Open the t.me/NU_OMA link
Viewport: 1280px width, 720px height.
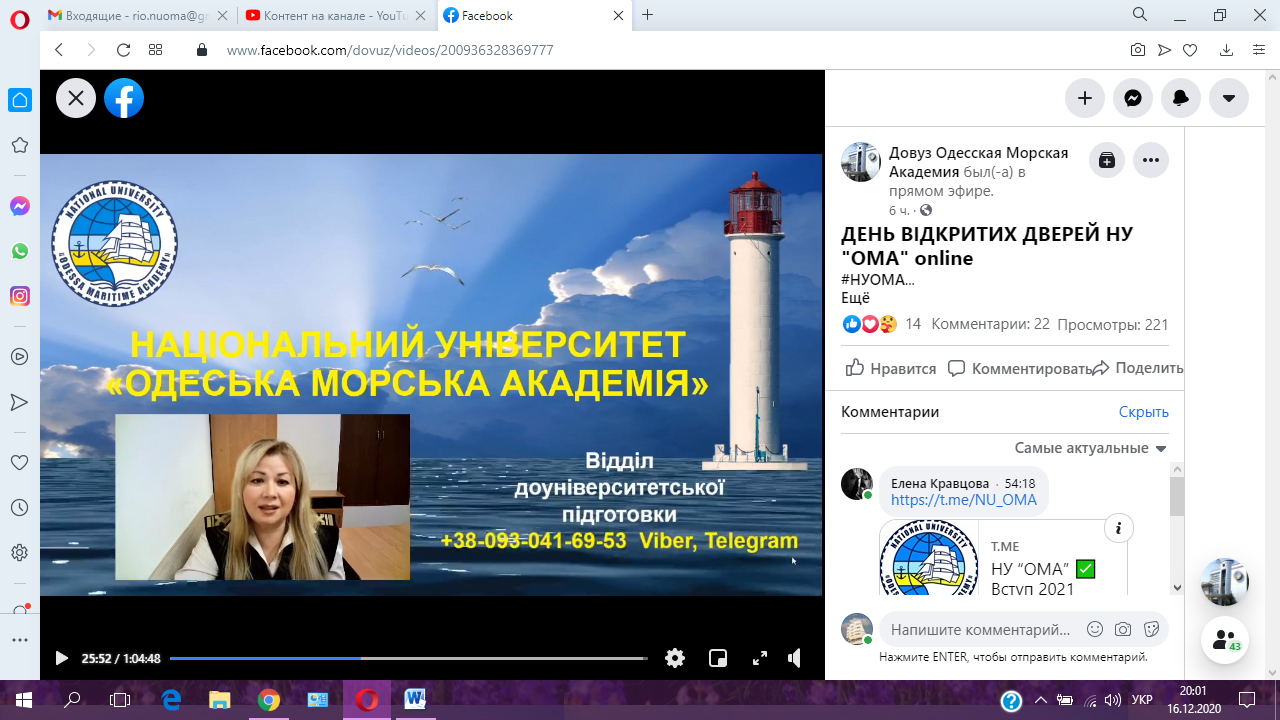pos(964,500)
